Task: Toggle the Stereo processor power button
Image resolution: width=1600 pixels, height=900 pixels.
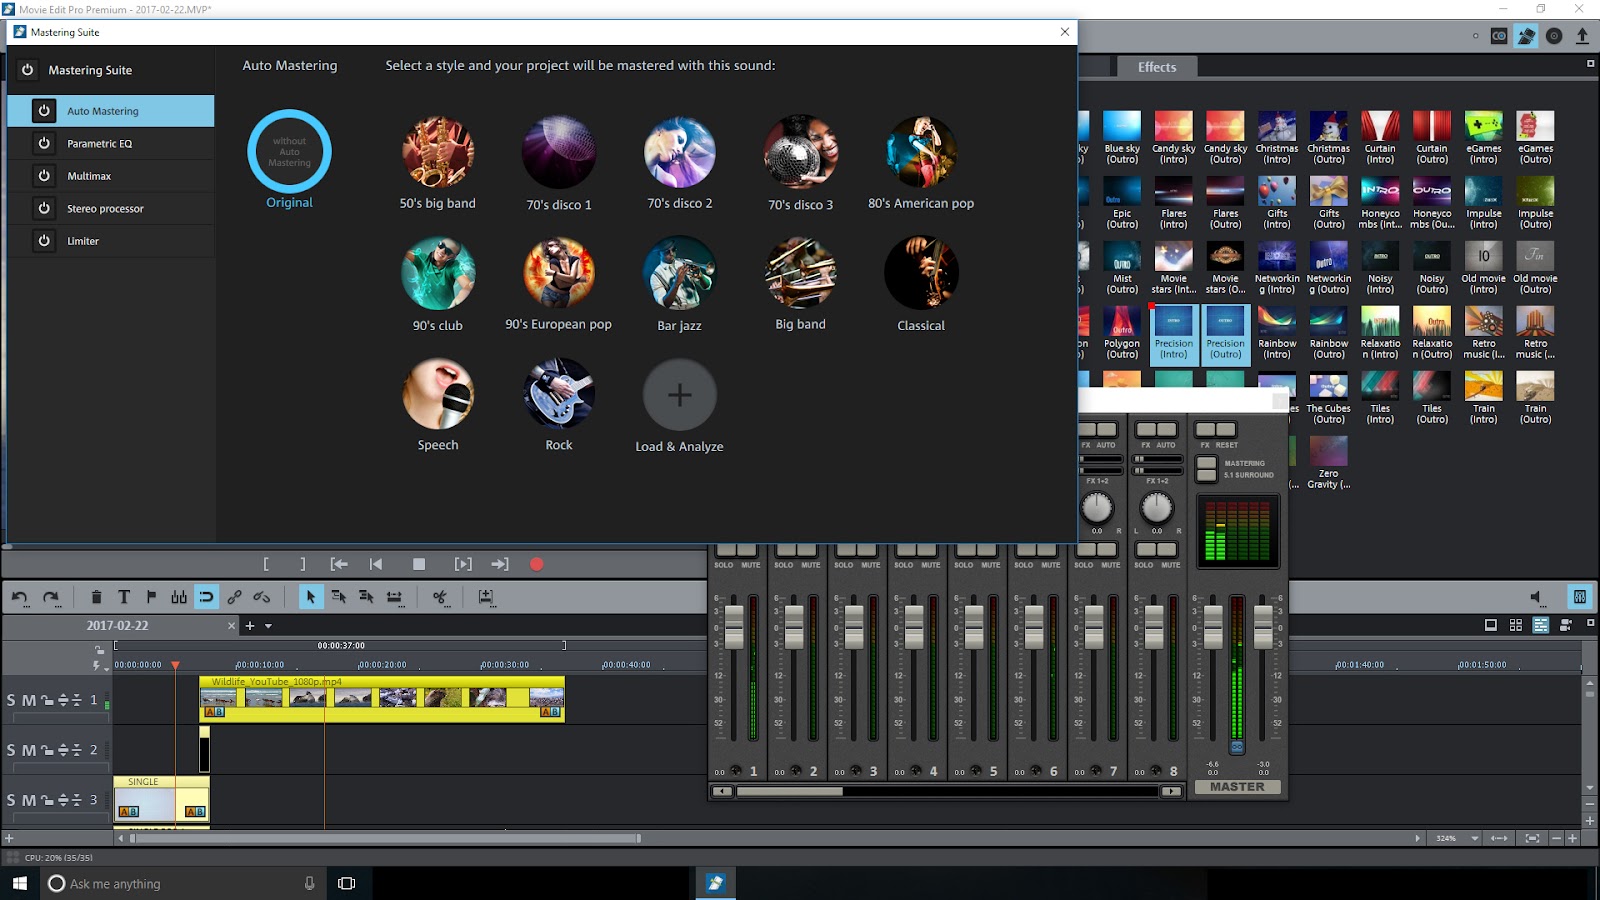Action: point(44,208)
